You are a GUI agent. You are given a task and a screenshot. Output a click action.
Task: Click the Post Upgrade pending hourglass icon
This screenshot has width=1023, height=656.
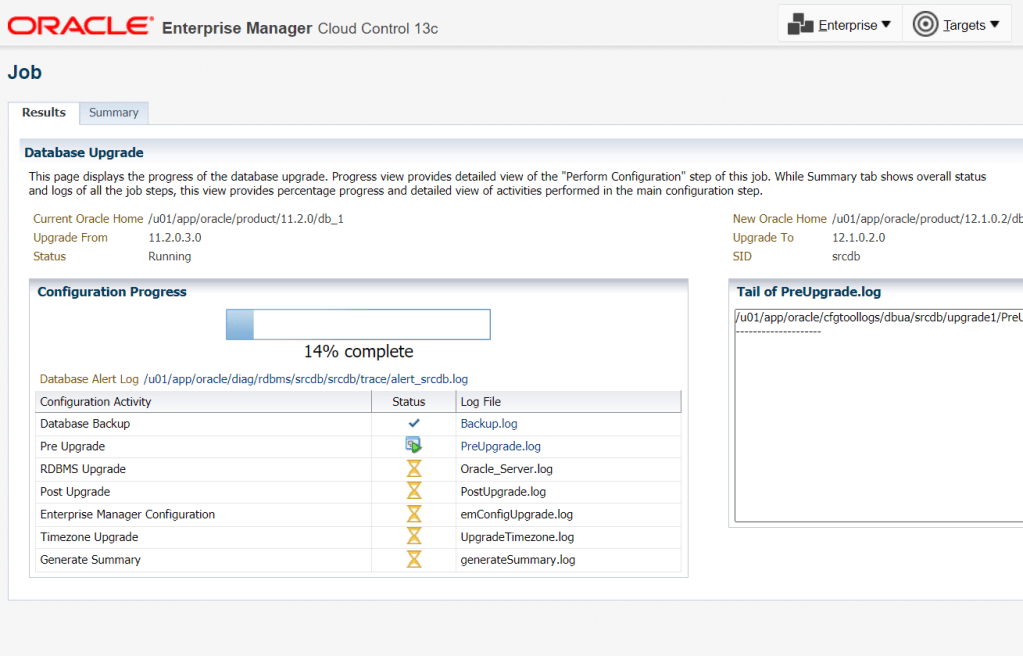tap(414, 491)
